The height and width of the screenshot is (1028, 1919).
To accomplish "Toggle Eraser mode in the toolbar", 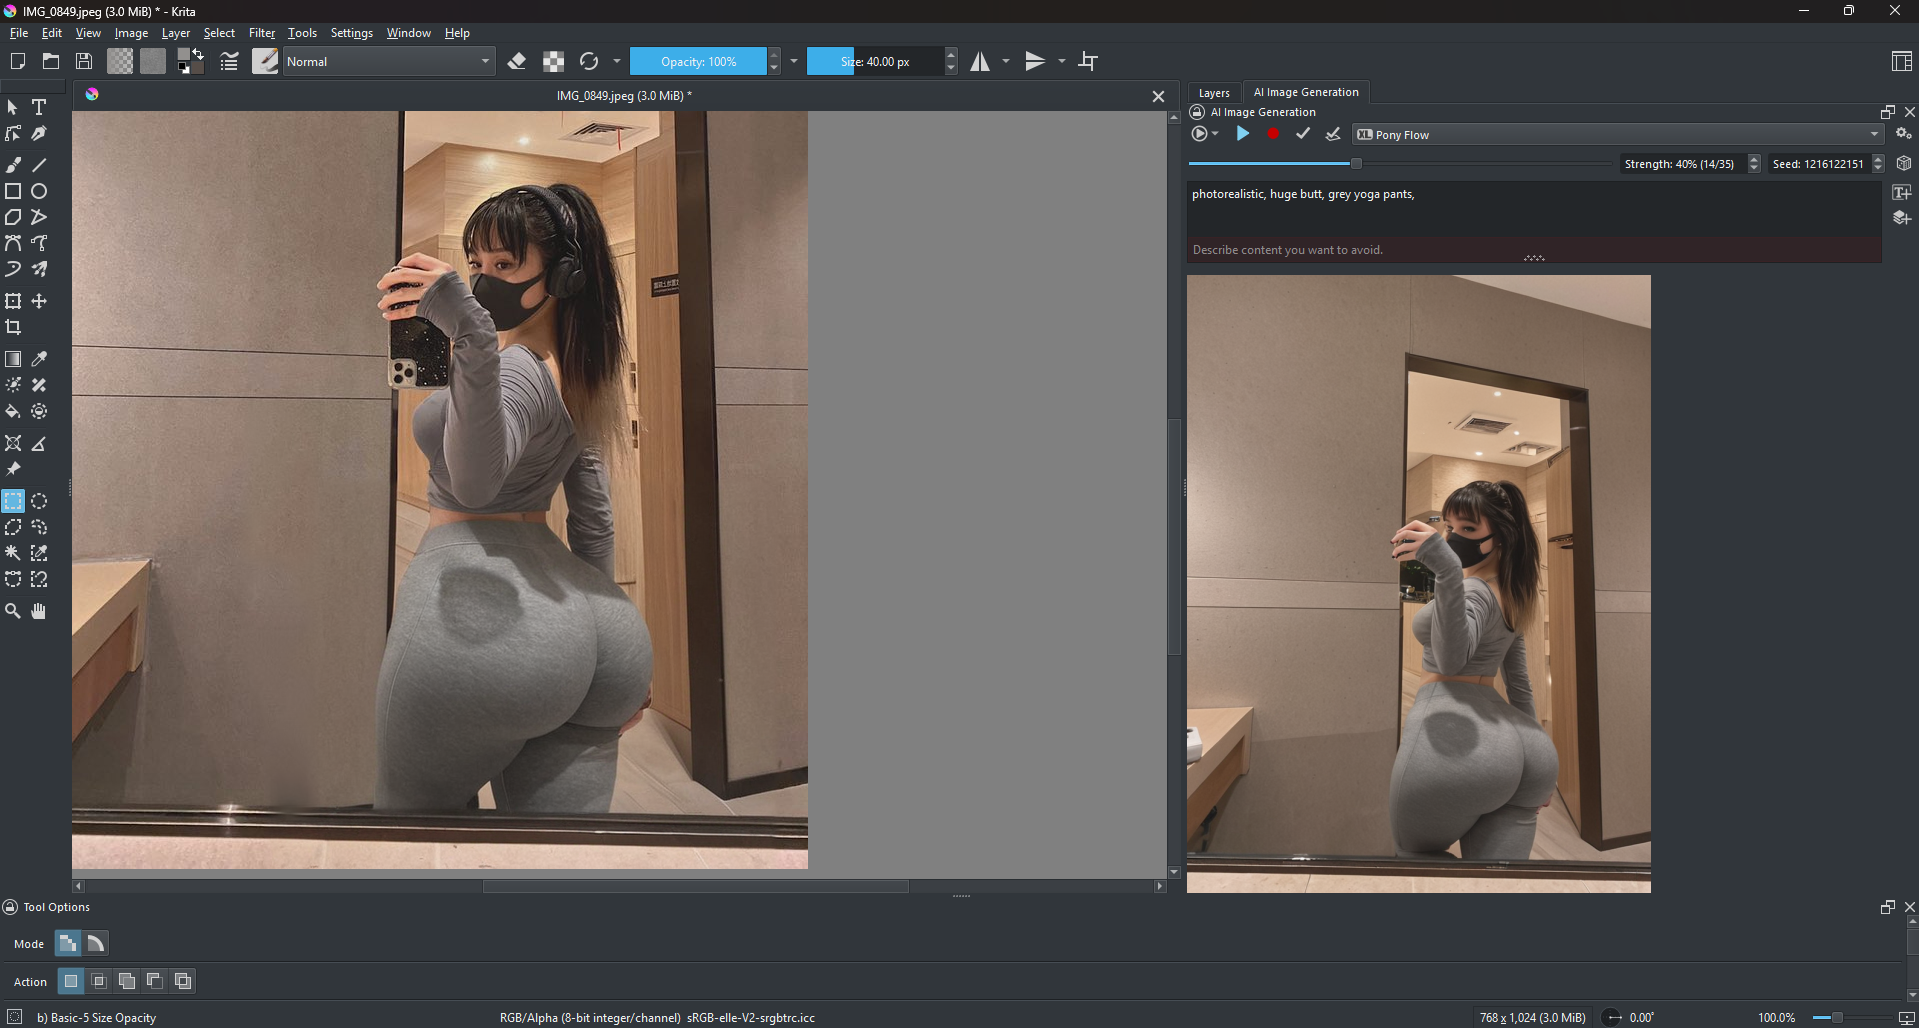I will 517,62.
